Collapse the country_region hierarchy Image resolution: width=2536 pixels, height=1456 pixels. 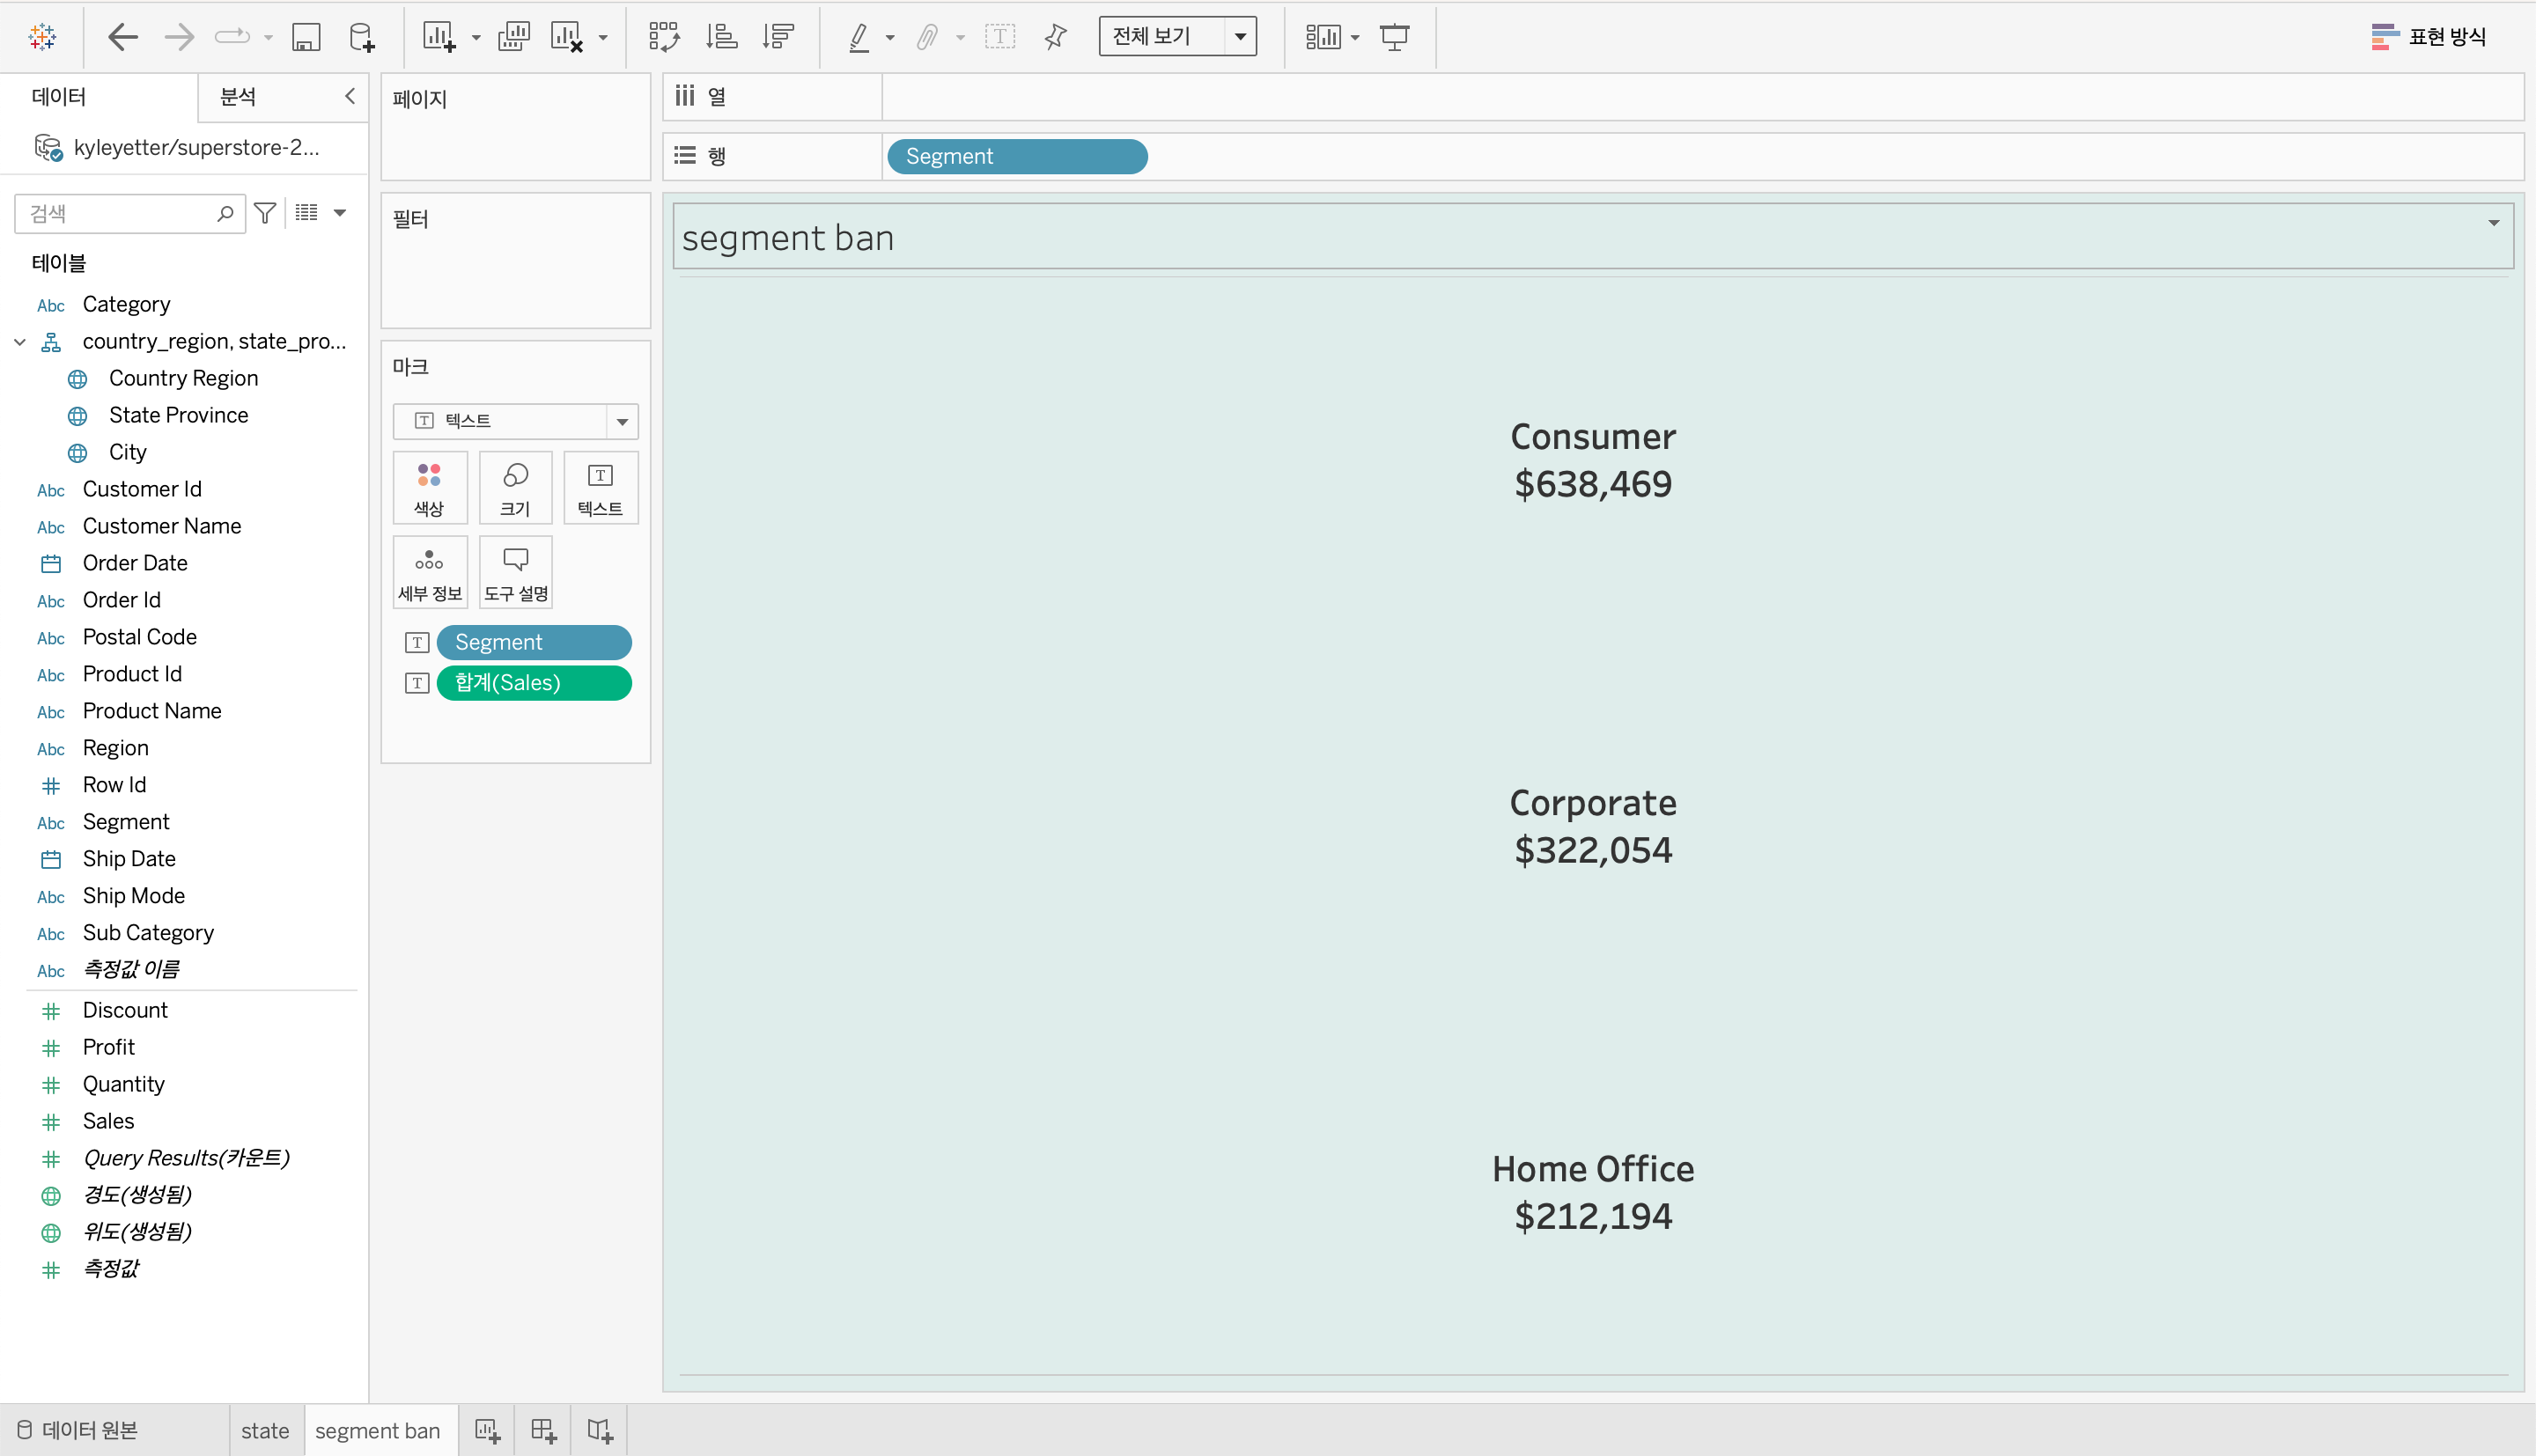[x=19, y=342]
